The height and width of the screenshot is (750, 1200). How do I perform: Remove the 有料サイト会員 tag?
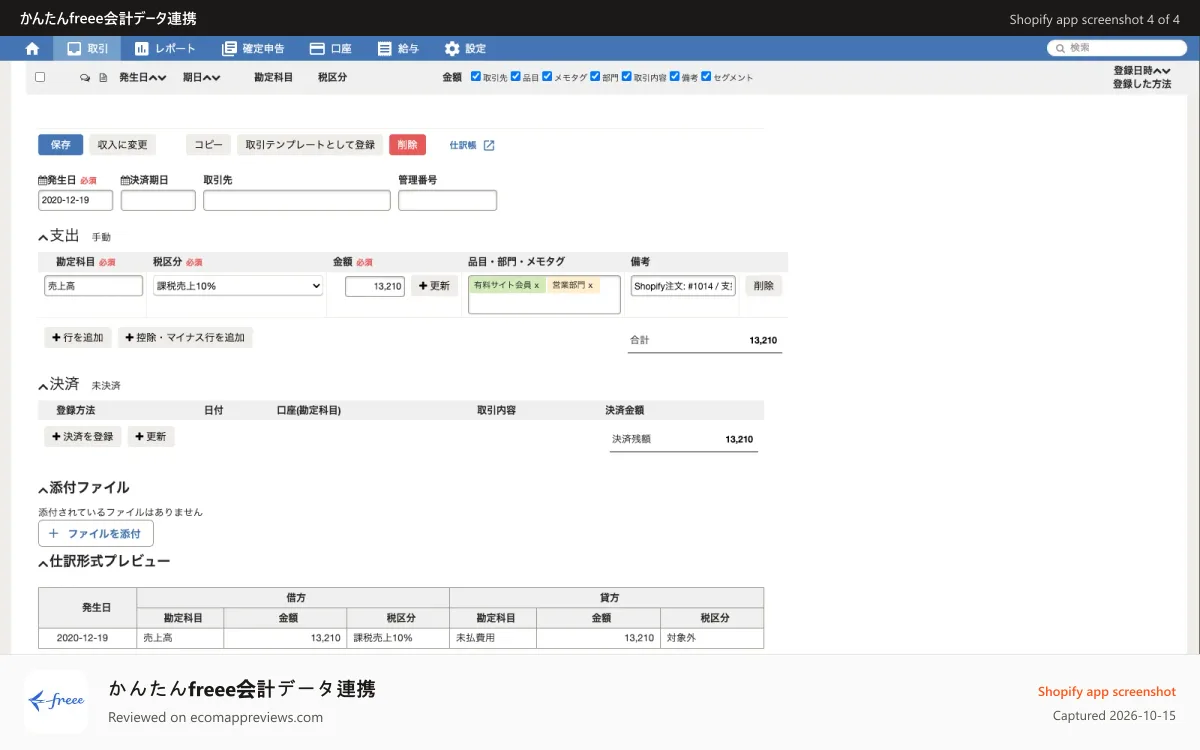point(537,286)
